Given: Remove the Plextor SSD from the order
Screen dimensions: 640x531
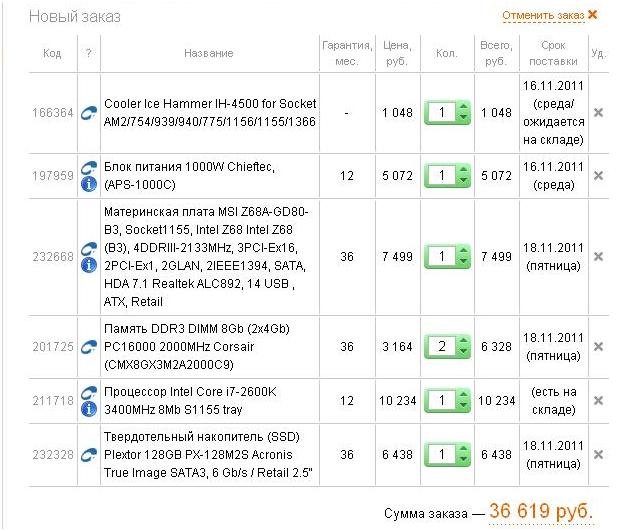Looking at the screenshot, I should click(x=598, y=453).
